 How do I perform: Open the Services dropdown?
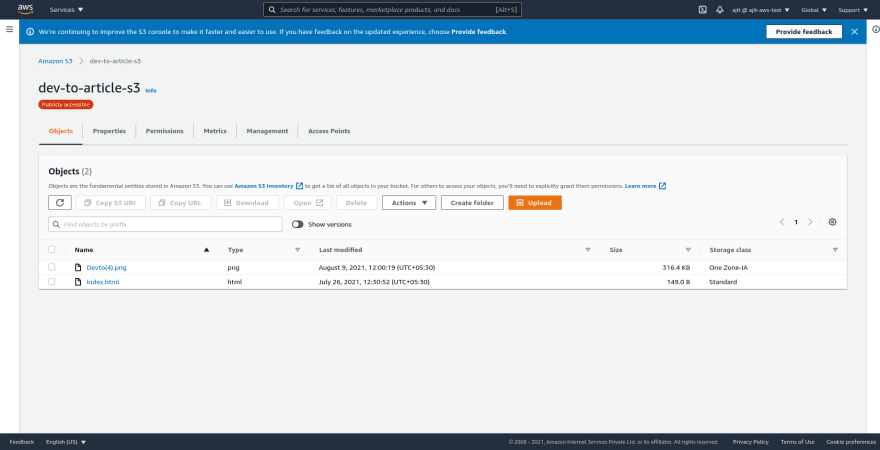[x=66, y=10]
